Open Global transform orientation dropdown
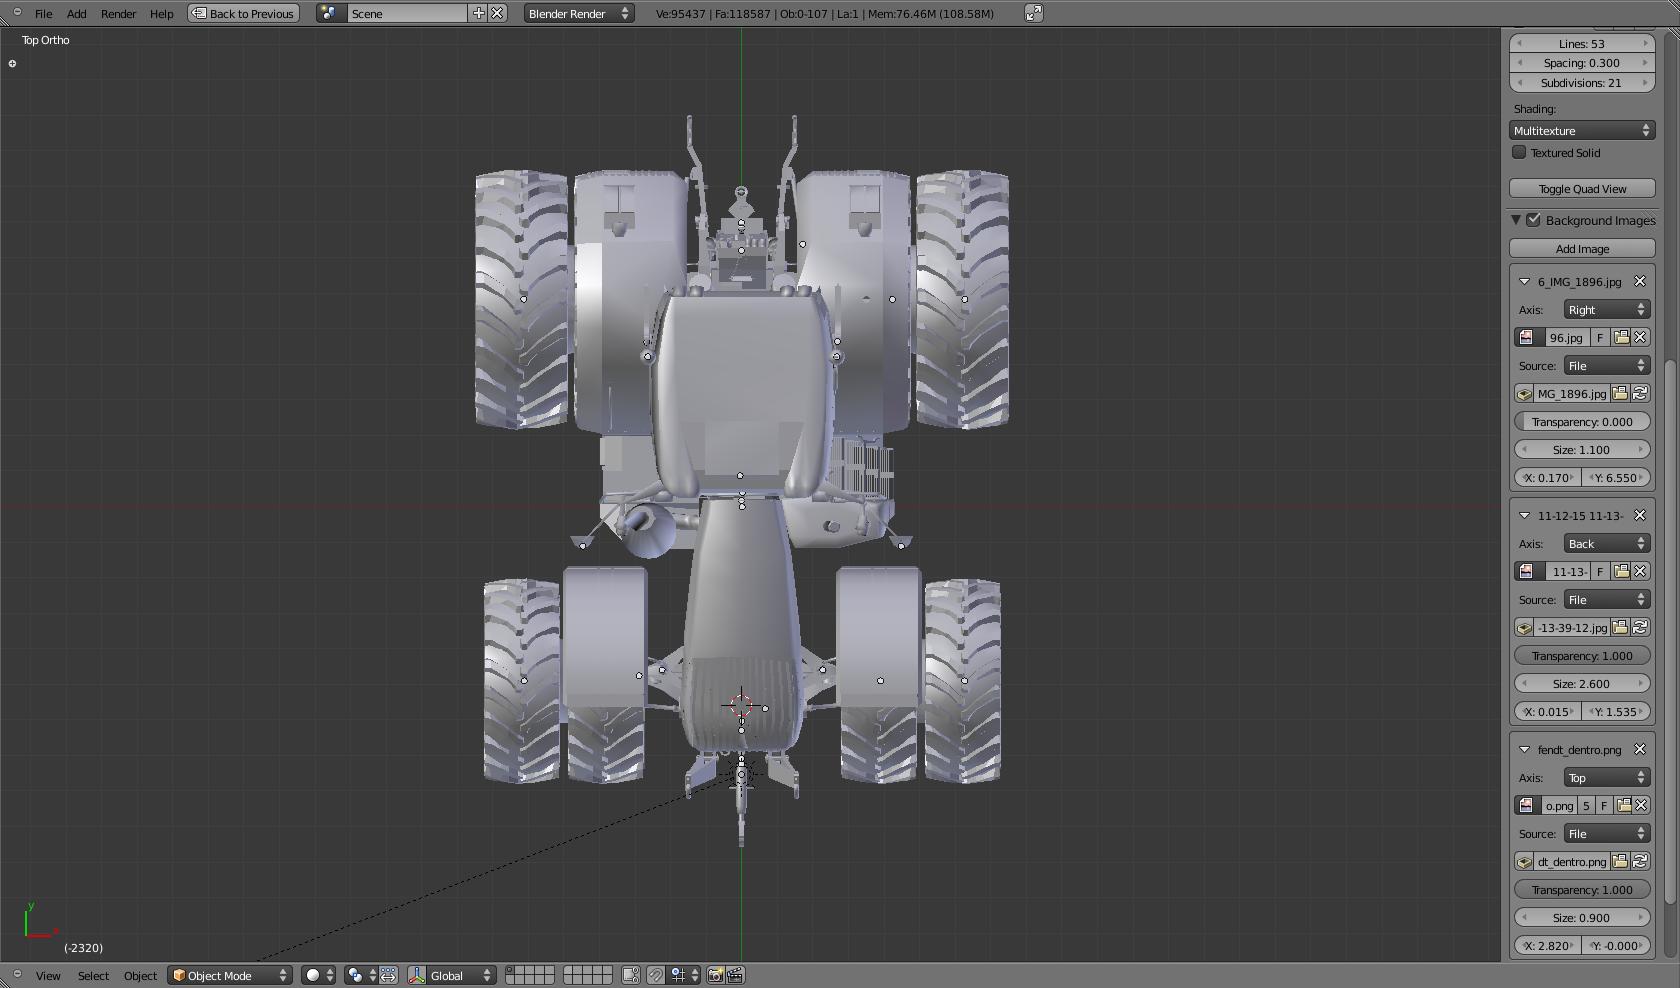The width and height of the screenshot is (1680, 988). coord(461,976)
